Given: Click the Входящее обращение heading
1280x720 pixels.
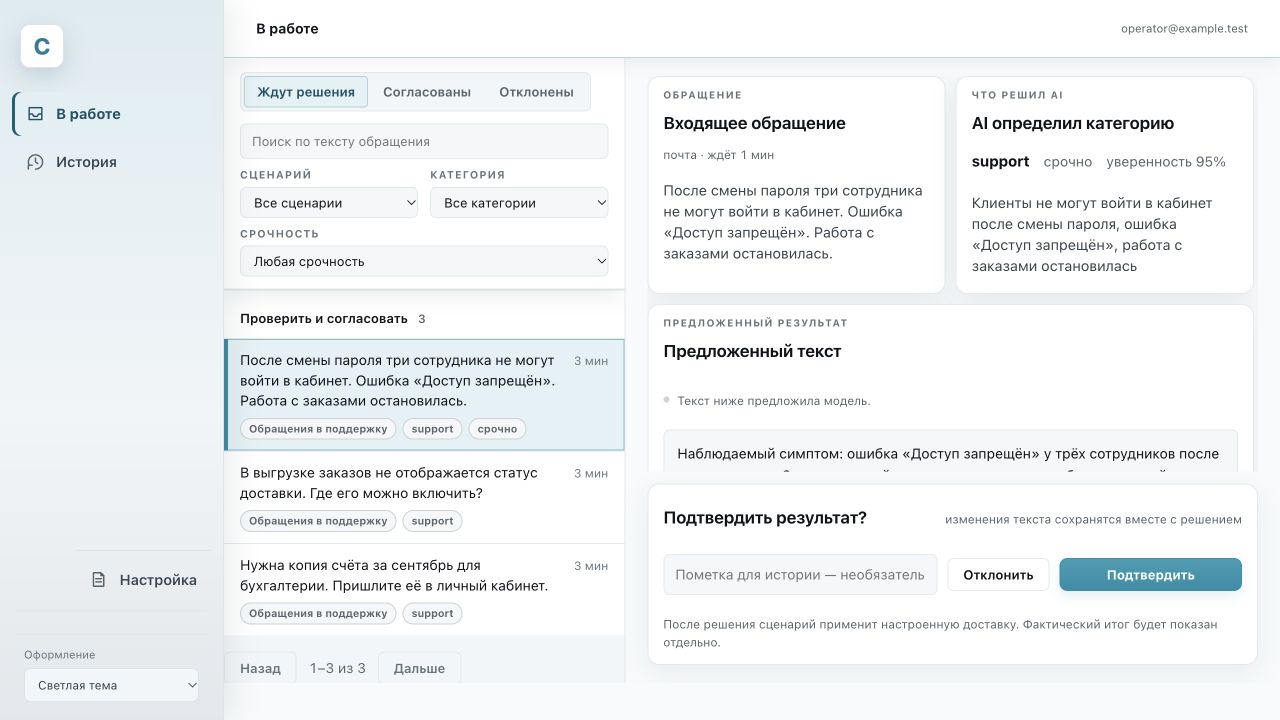Looking at the screenshot, I should (755, 124).
